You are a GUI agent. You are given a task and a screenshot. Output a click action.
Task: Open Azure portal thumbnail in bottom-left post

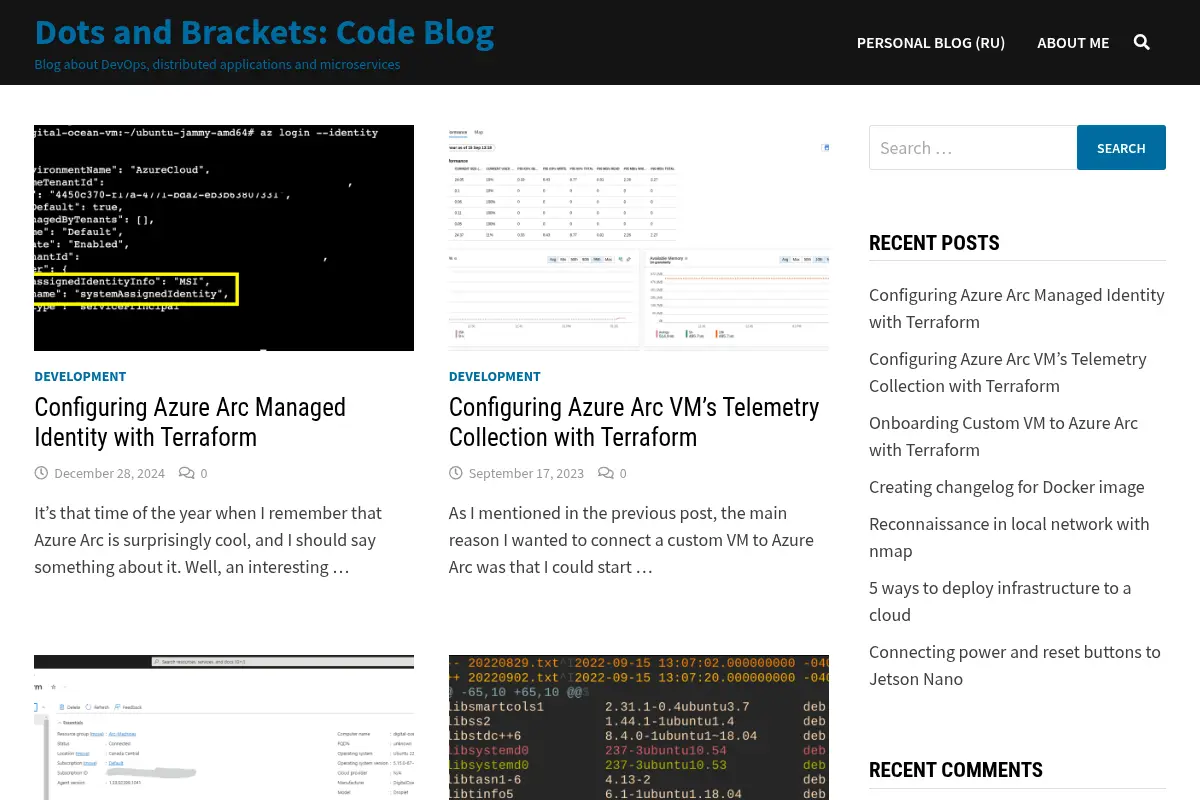pos(224,727)
